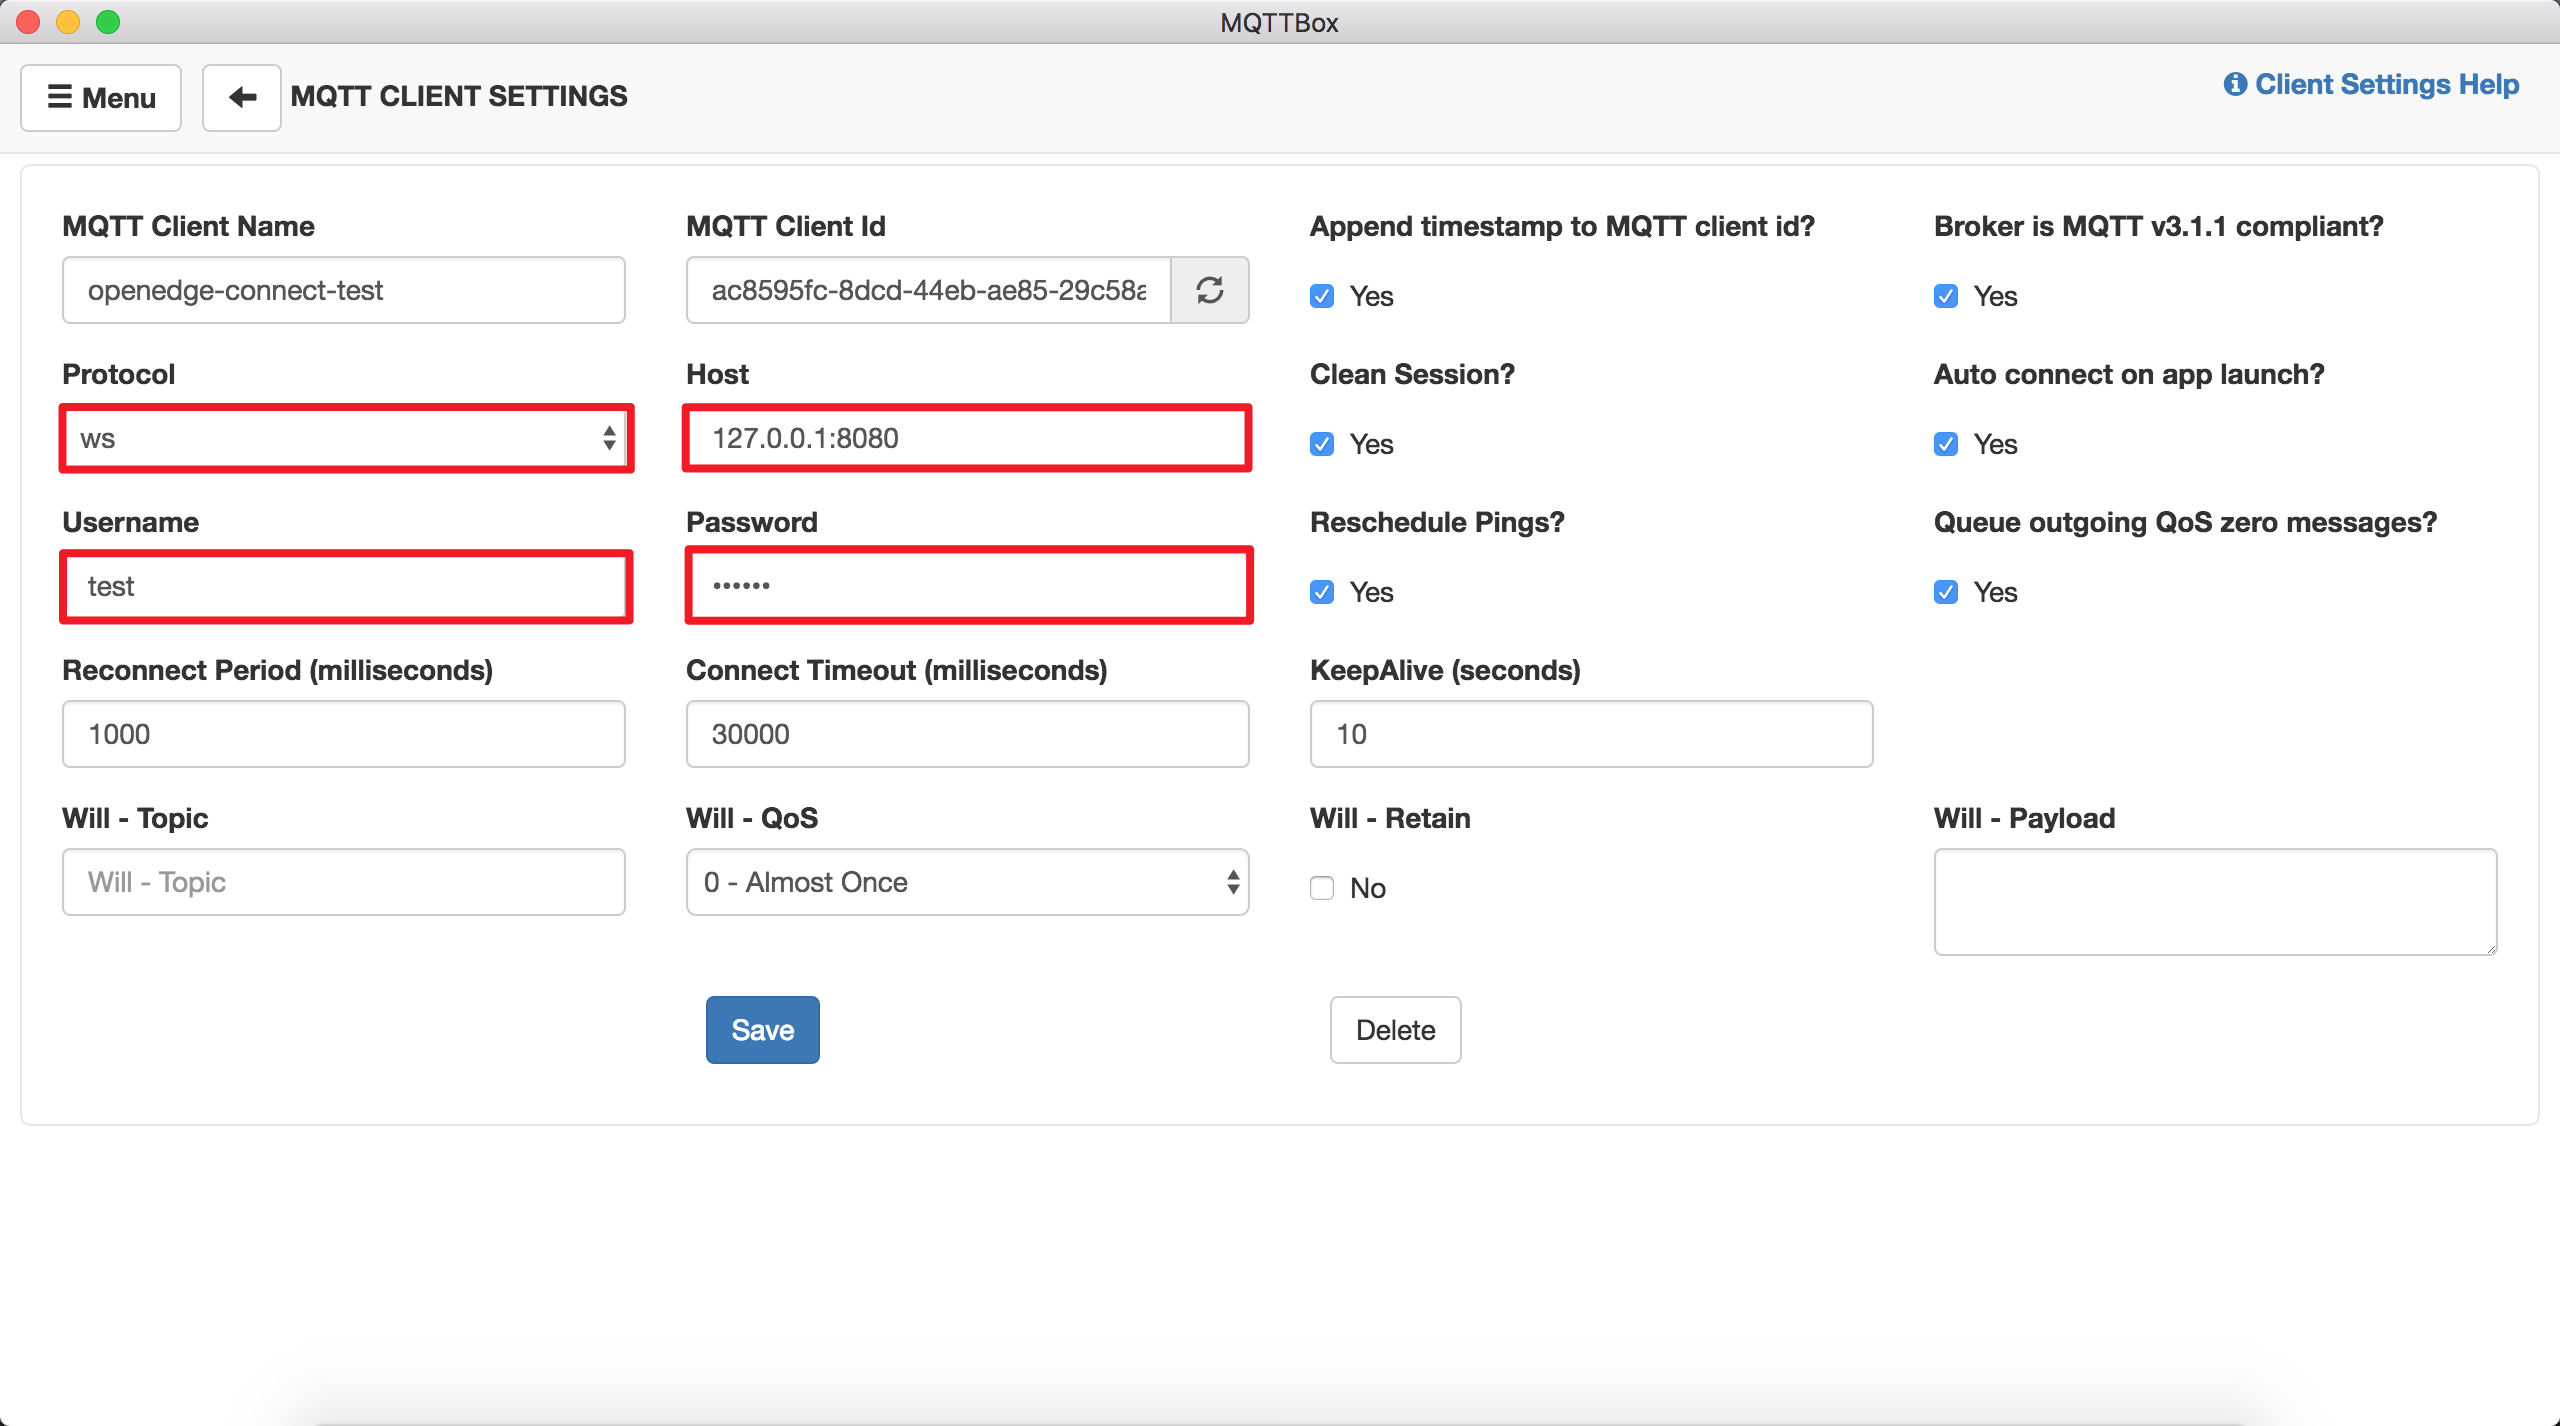Expand the Protocol dropdown to change protocol
This screenshot has height=1426, width=2560.
[344, 439]
